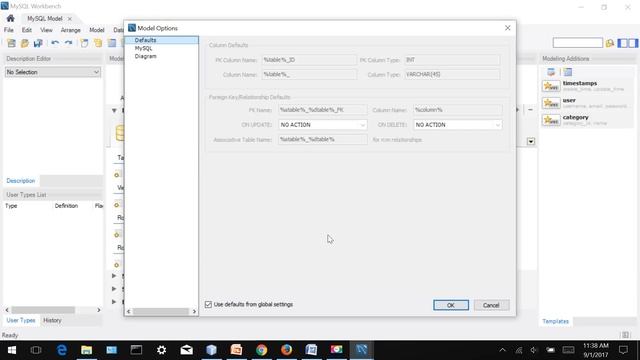The height and width of the screenshot is (360, 640).
Task: Open Chrome from the taskbar
Action: pos(262,350)
